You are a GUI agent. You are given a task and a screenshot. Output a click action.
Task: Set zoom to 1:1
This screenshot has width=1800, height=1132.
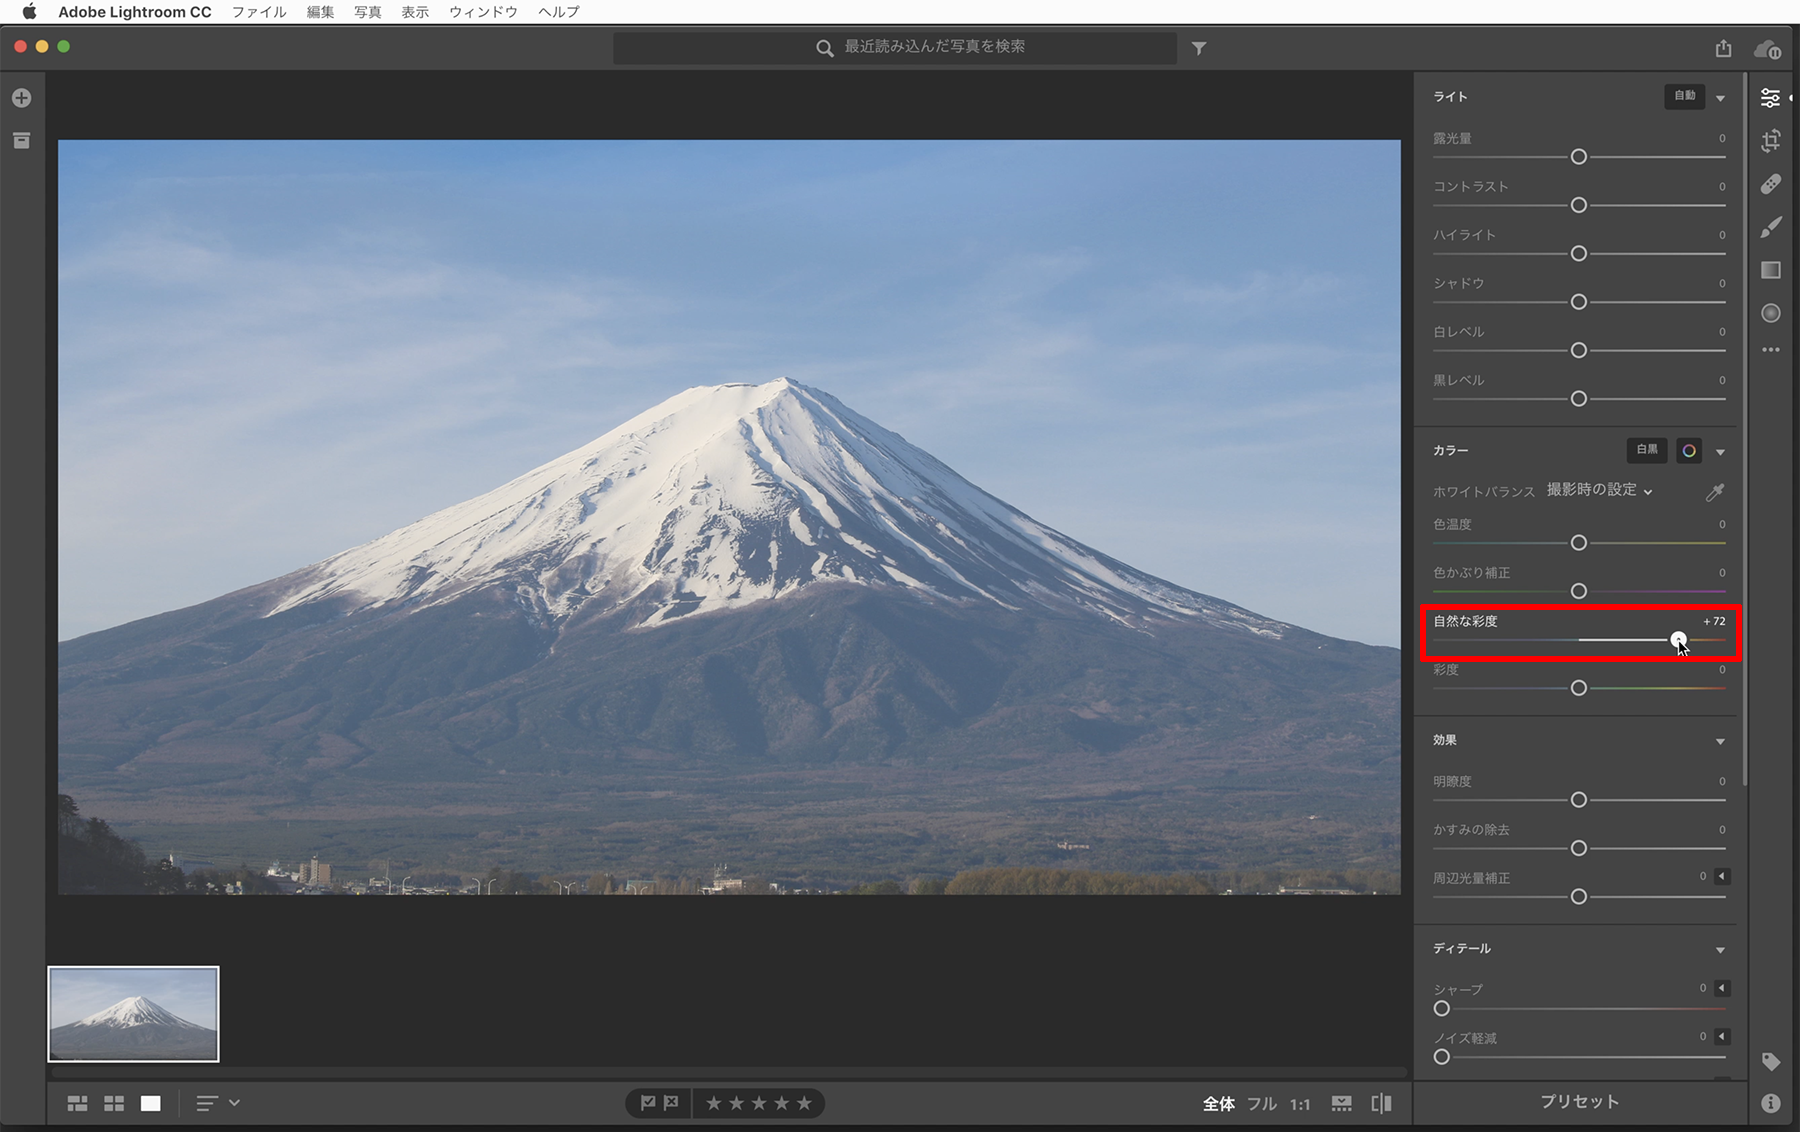coord(1300,1104)
